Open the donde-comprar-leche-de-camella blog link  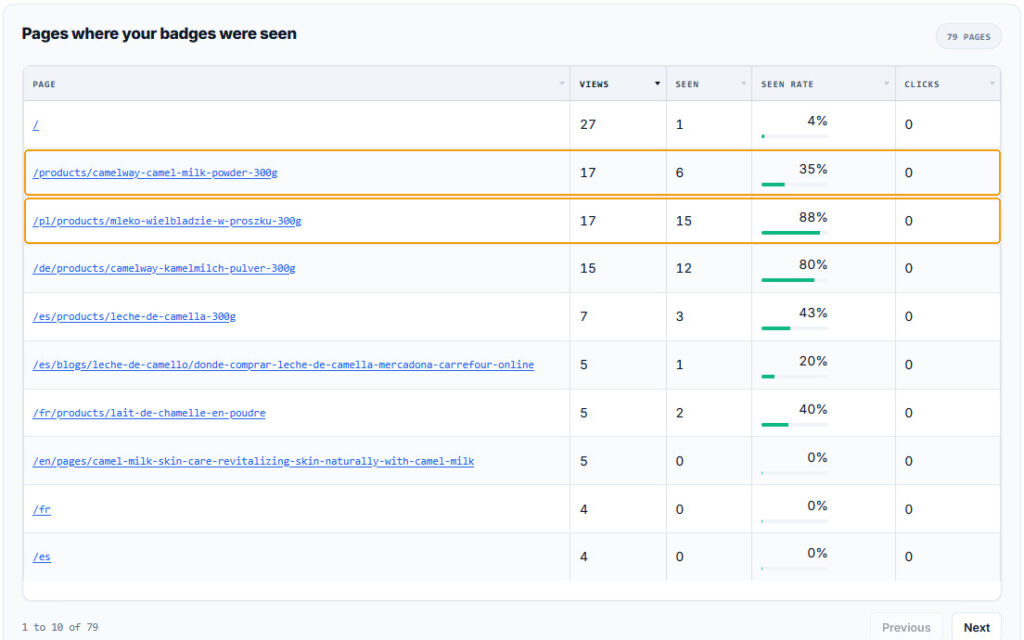[x=283, y=365]
